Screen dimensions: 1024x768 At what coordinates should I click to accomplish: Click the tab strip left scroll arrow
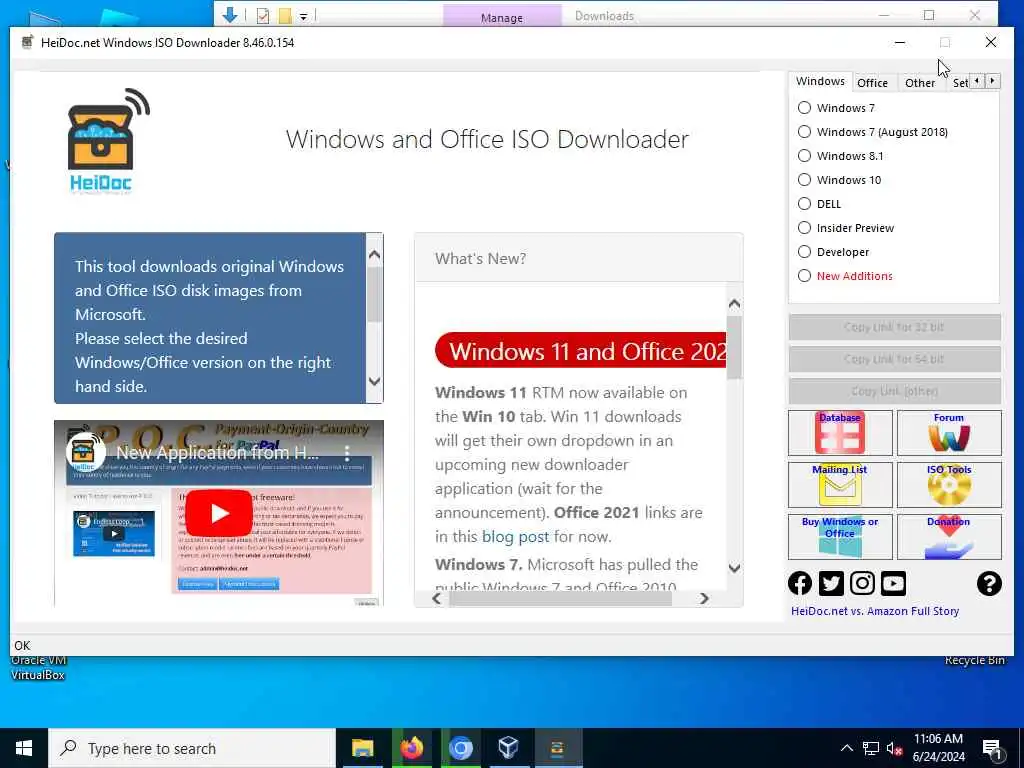point(977,81)
